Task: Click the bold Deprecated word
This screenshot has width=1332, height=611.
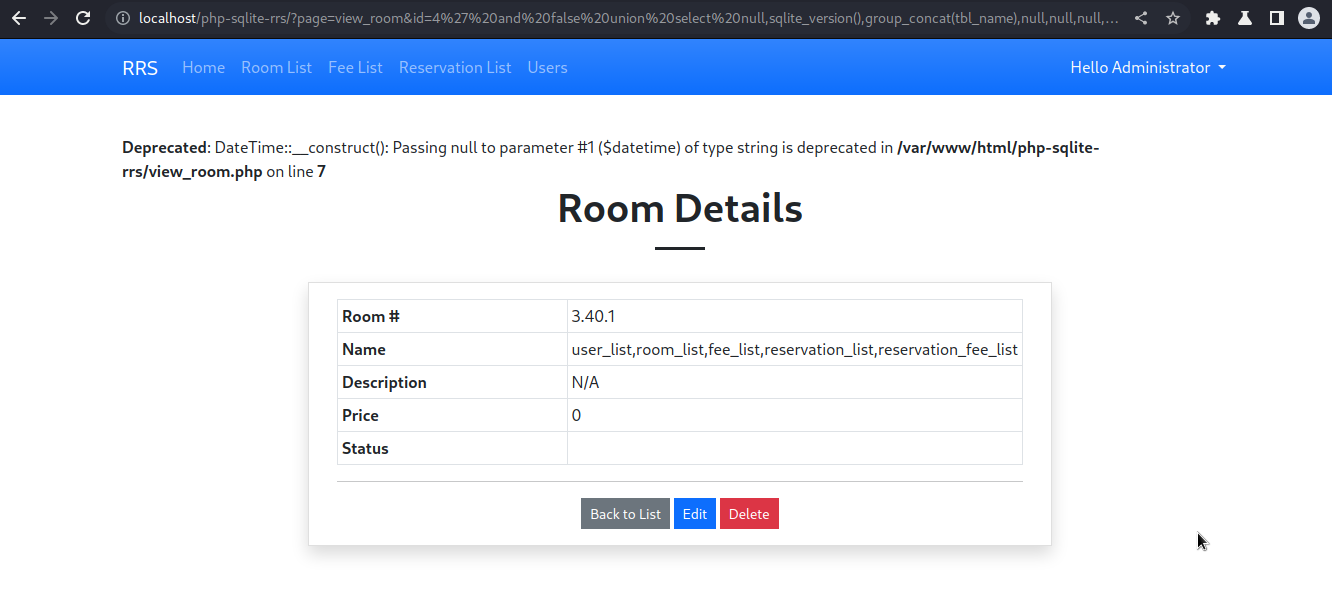Action: coord(165,148)
